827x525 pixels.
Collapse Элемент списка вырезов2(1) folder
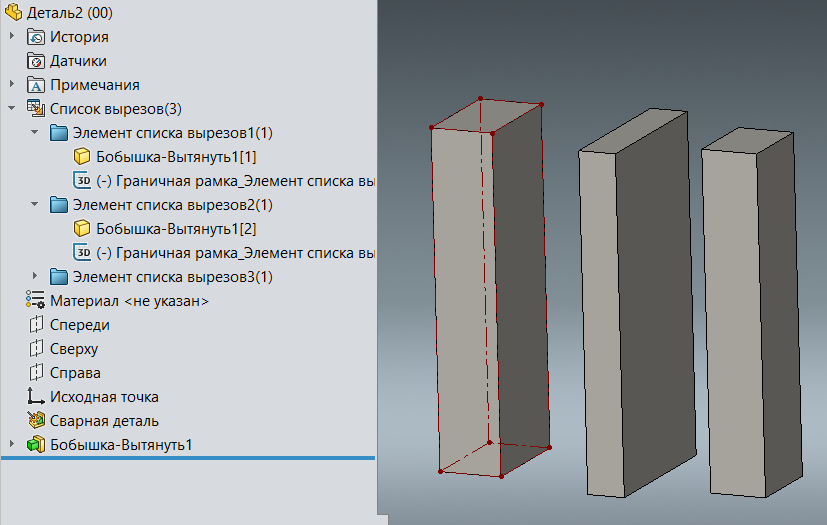(35, 204)
